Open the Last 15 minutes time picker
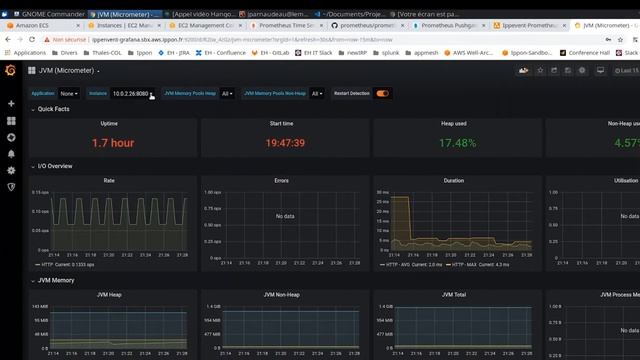The height and width of the screenshot is (360, 640). click(627, 71)
